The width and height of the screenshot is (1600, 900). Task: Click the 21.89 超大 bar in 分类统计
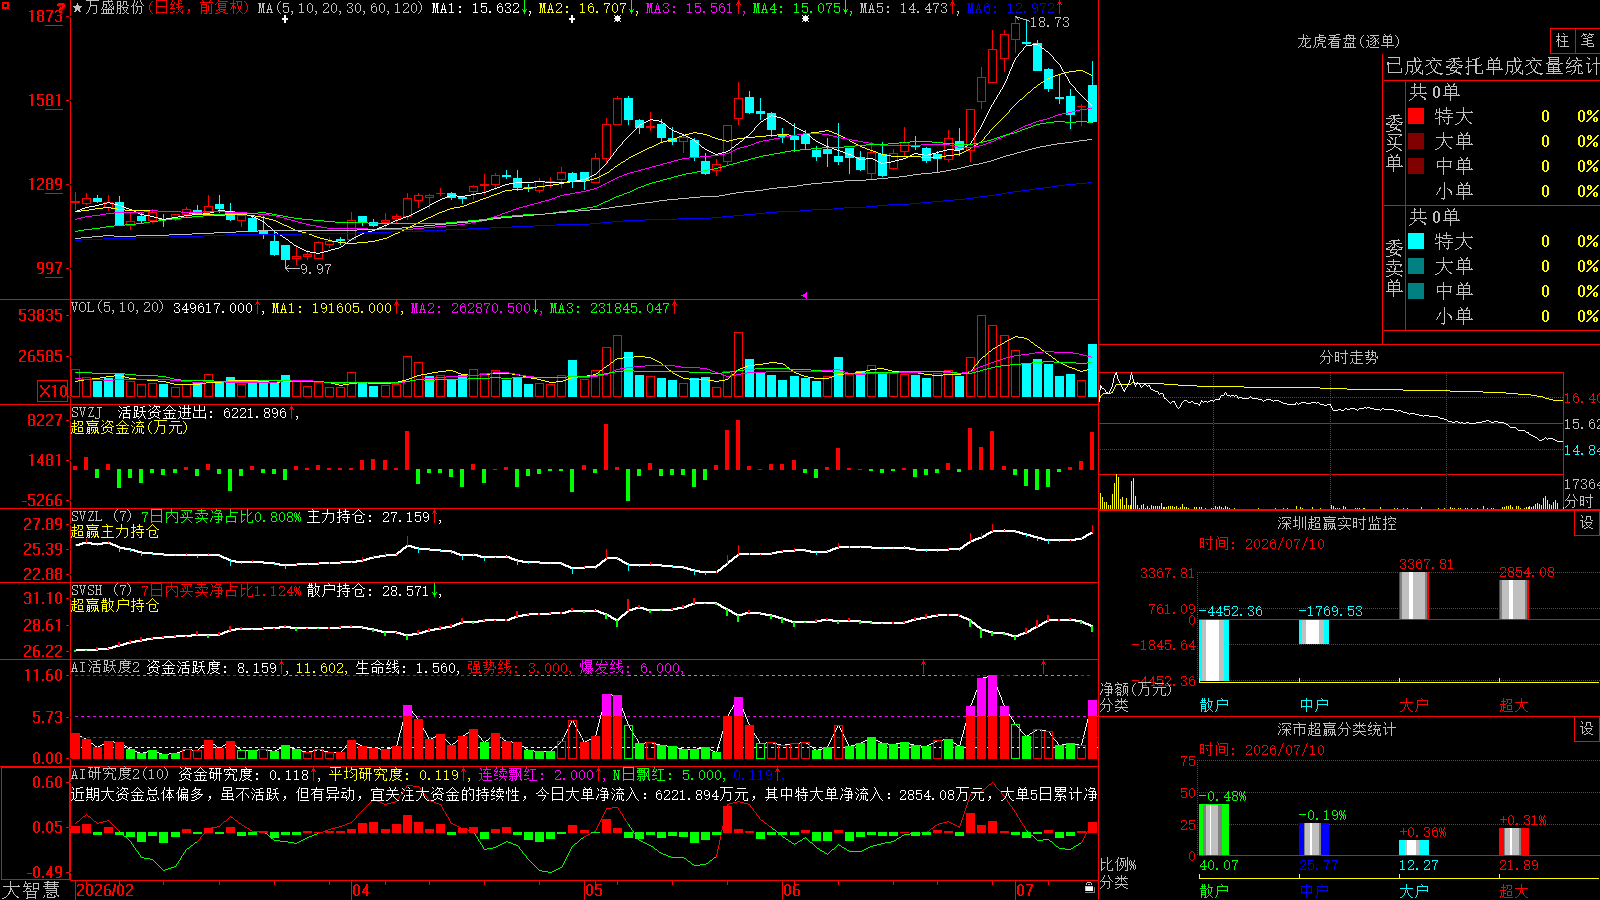point(1514,842)
